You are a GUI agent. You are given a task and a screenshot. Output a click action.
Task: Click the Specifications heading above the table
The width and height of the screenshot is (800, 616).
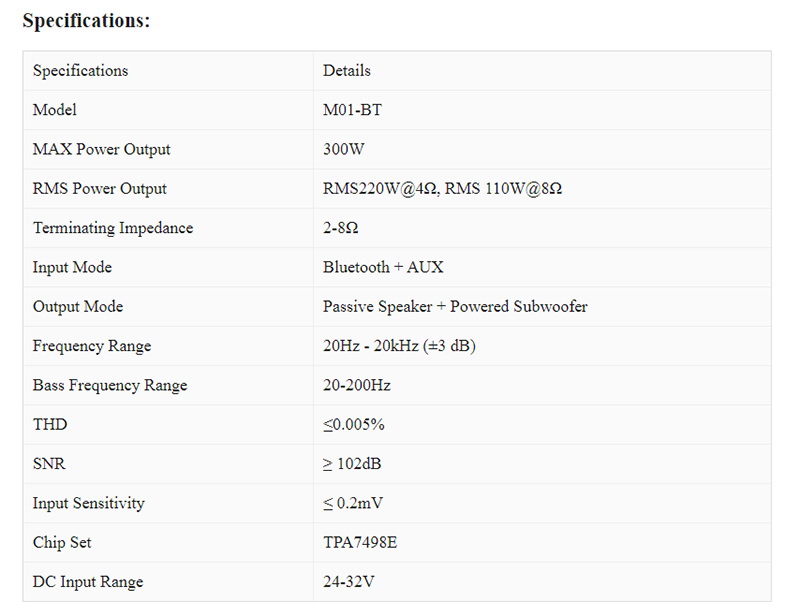[x=86, y=21]
